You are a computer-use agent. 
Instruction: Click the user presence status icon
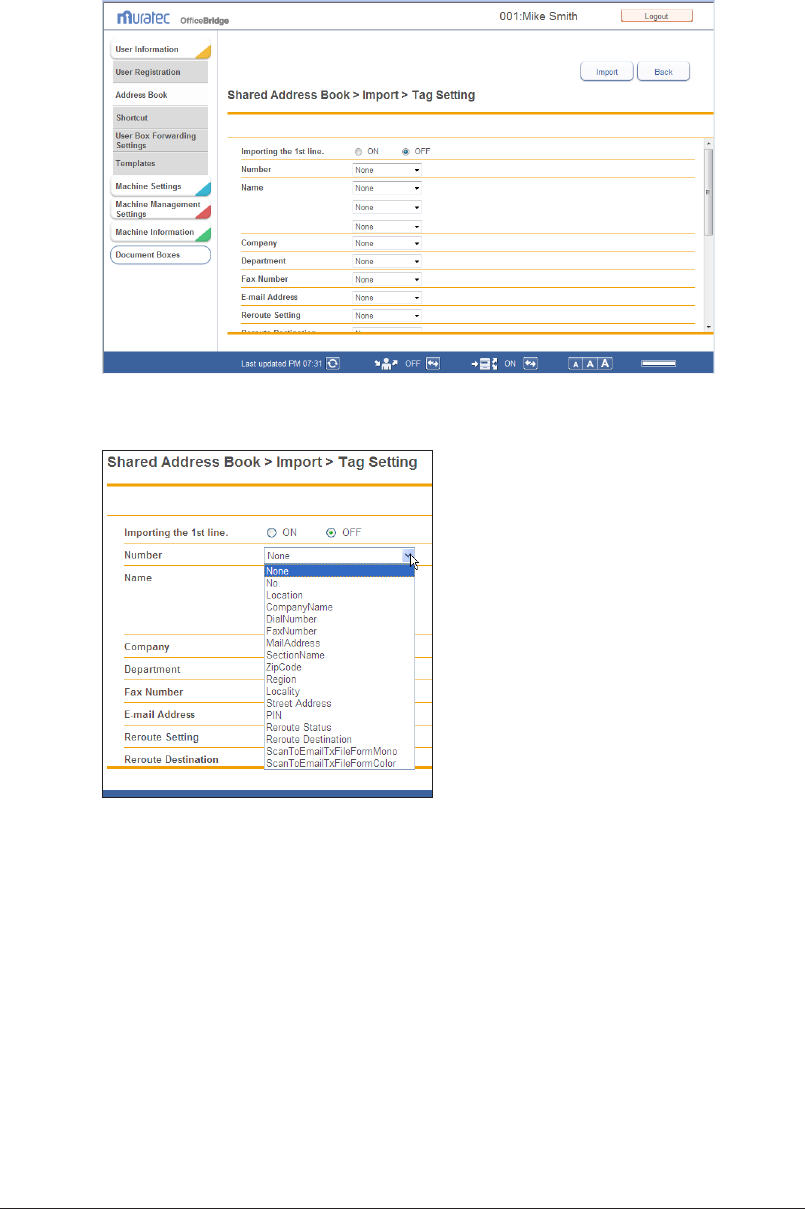(x=386, y=364)
